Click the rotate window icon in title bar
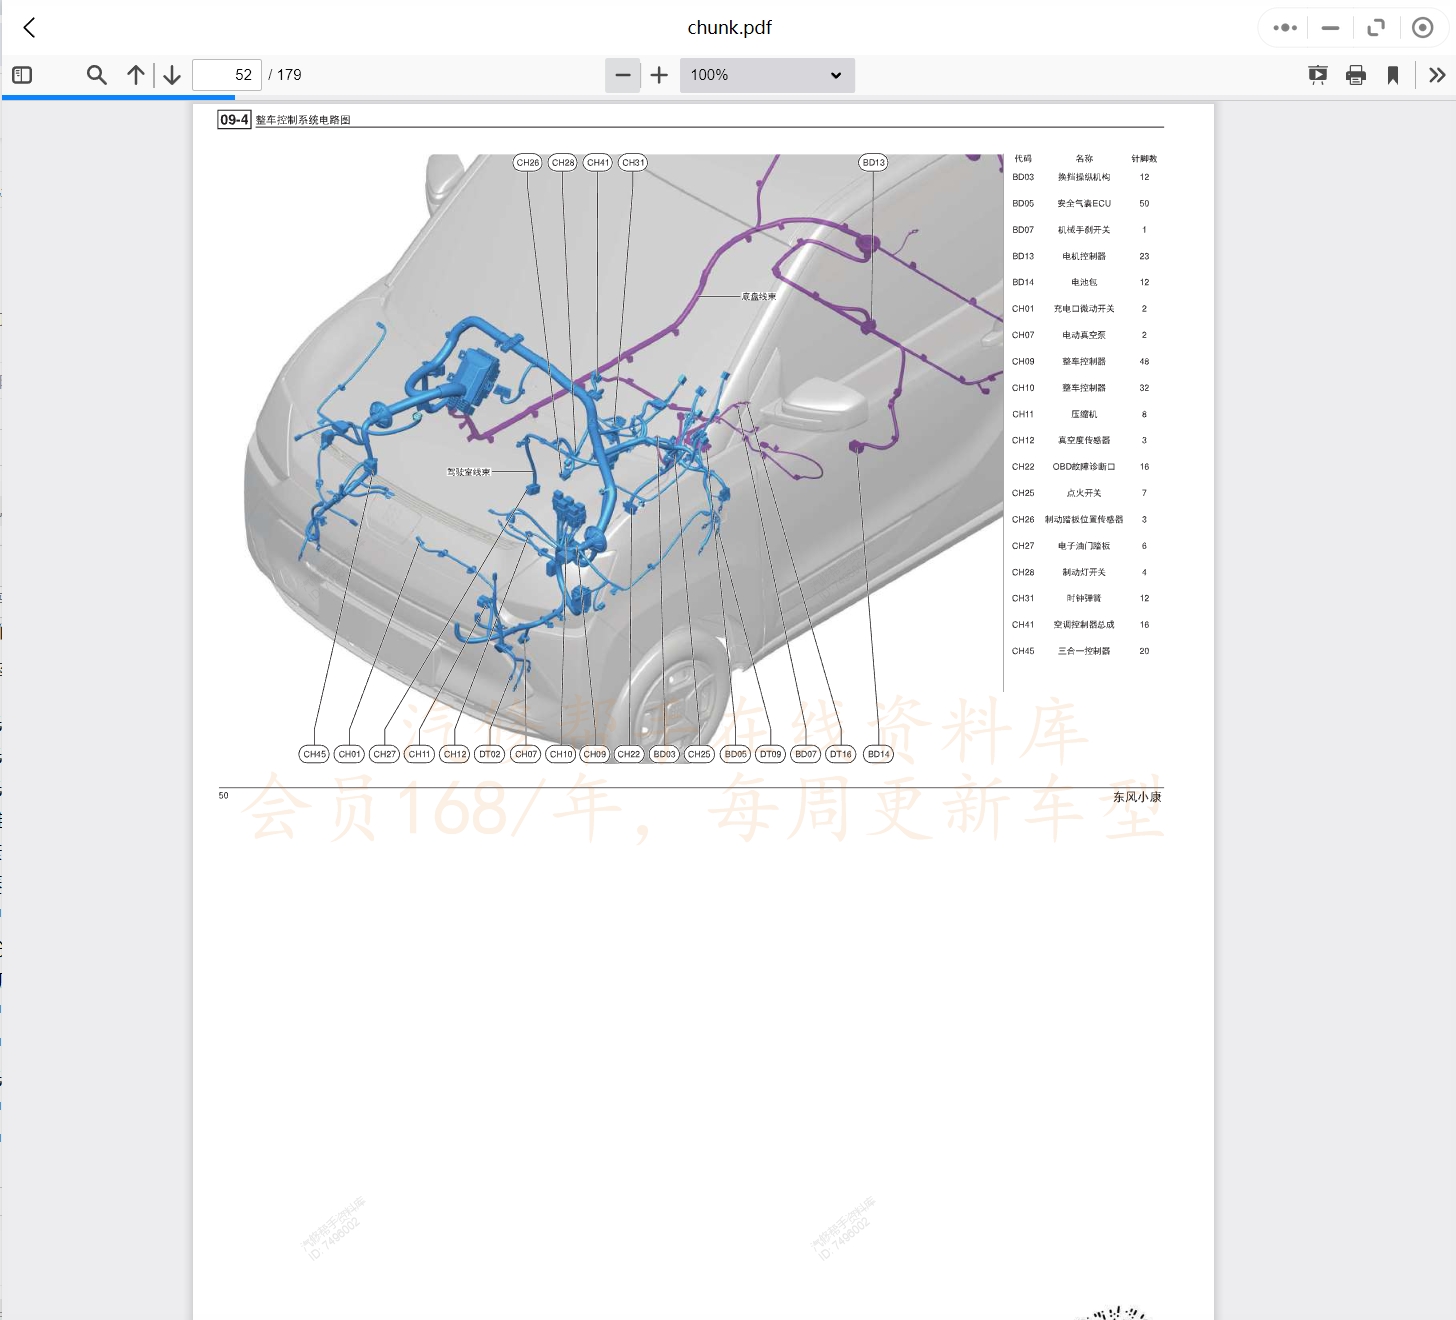1456x1320 pixels. pos(1376,28)
